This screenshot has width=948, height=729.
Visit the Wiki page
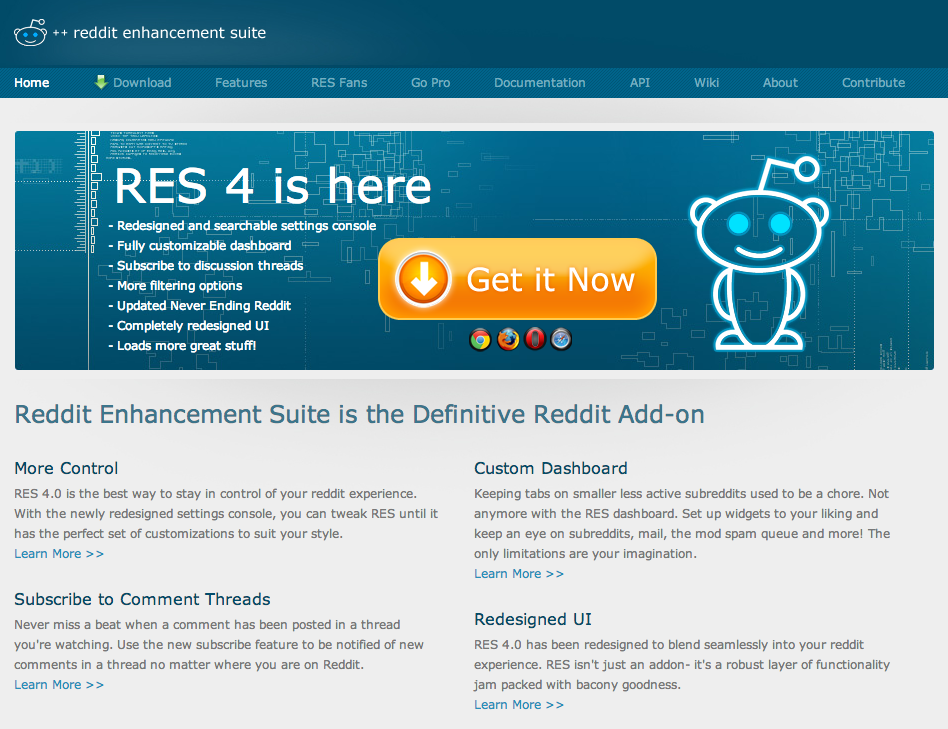pyautogui.click(x=706, y=83)
